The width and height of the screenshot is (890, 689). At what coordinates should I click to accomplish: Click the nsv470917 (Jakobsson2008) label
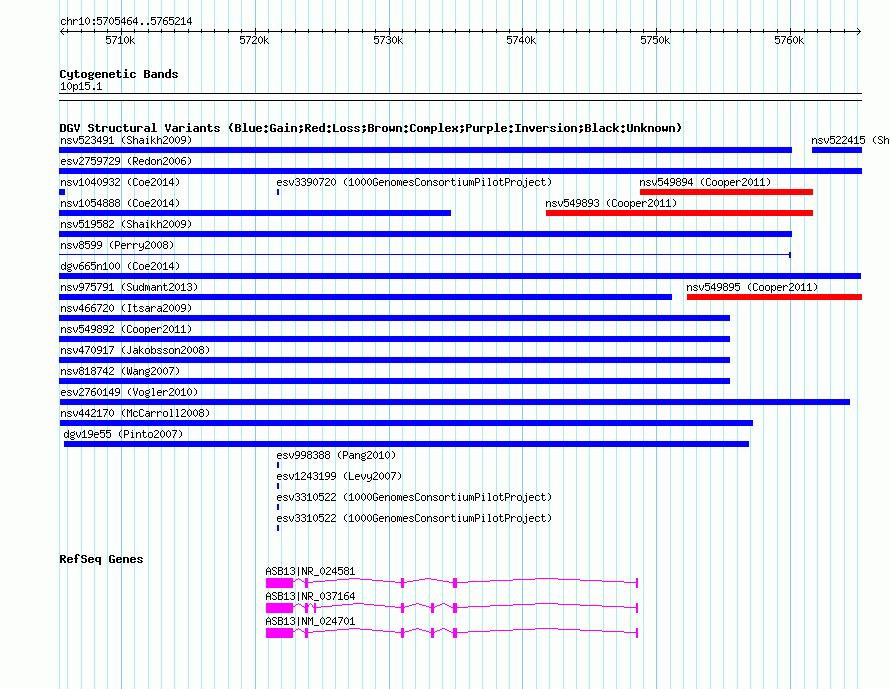[x=135, y=350]
